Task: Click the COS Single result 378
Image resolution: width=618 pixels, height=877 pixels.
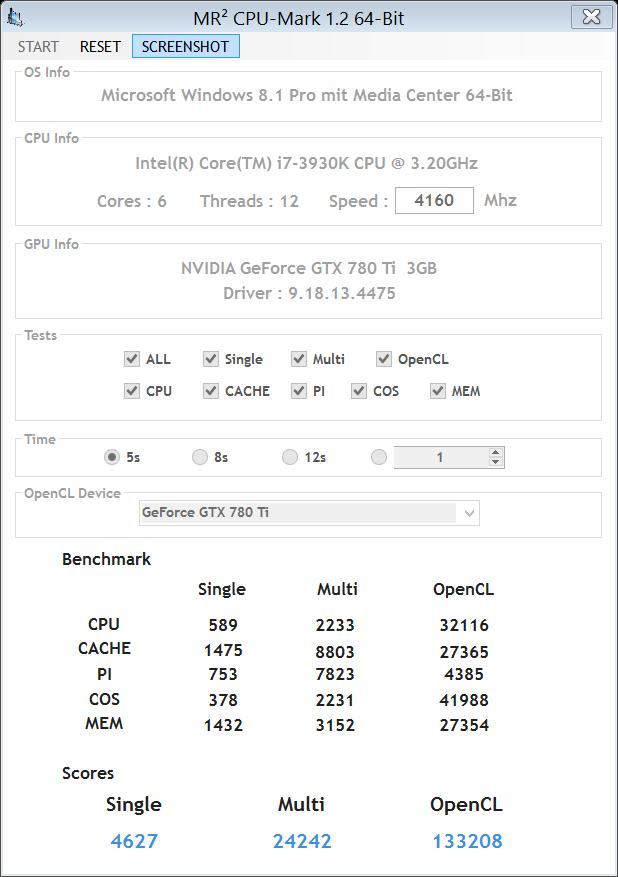Action: (x=223, y=700)
